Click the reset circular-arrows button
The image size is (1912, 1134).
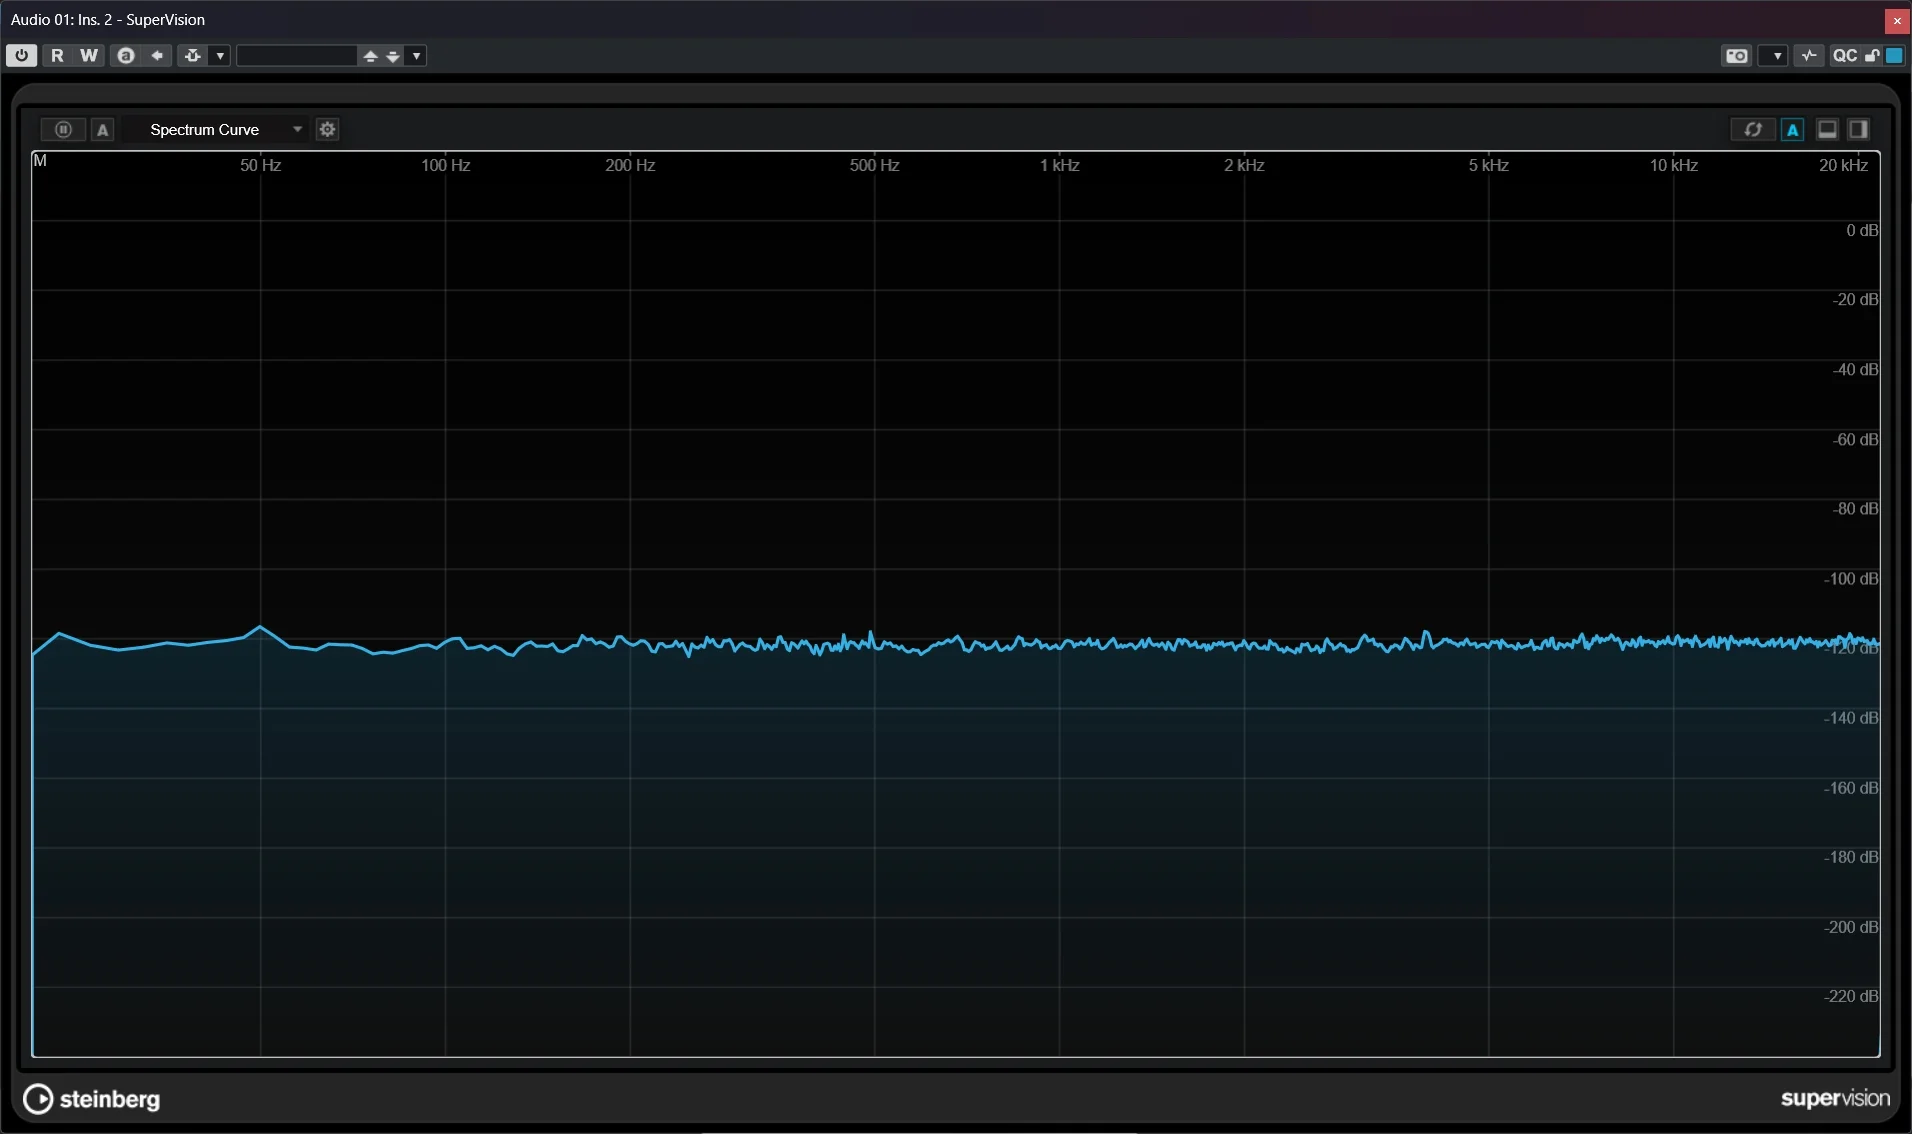click(1752, 129)
